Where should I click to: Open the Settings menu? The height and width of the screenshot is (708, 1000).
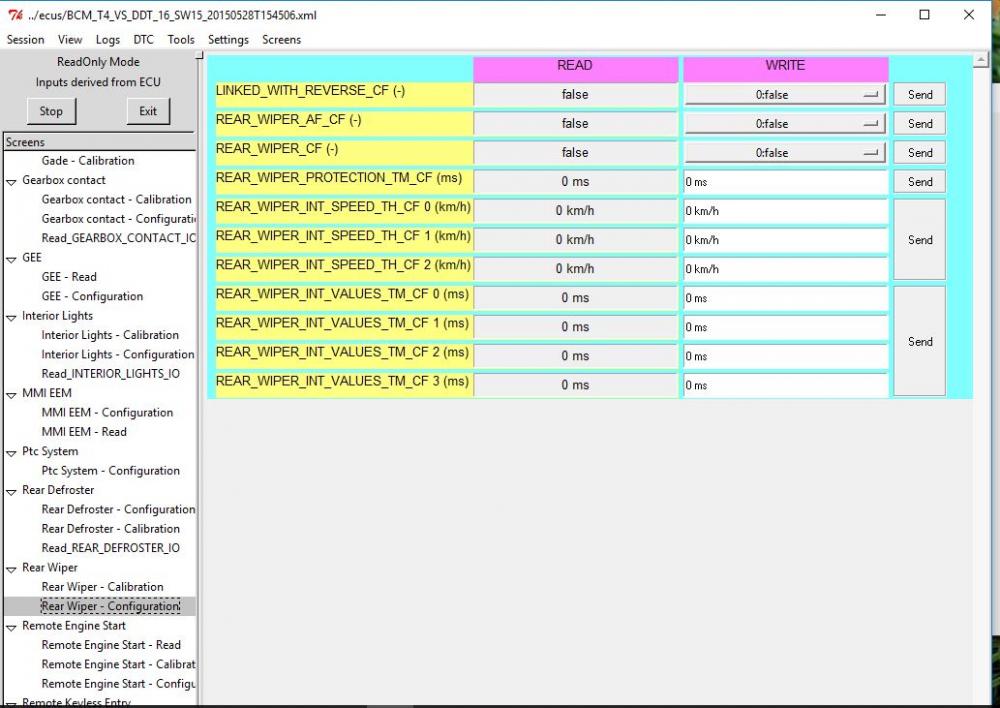(228, 40)
